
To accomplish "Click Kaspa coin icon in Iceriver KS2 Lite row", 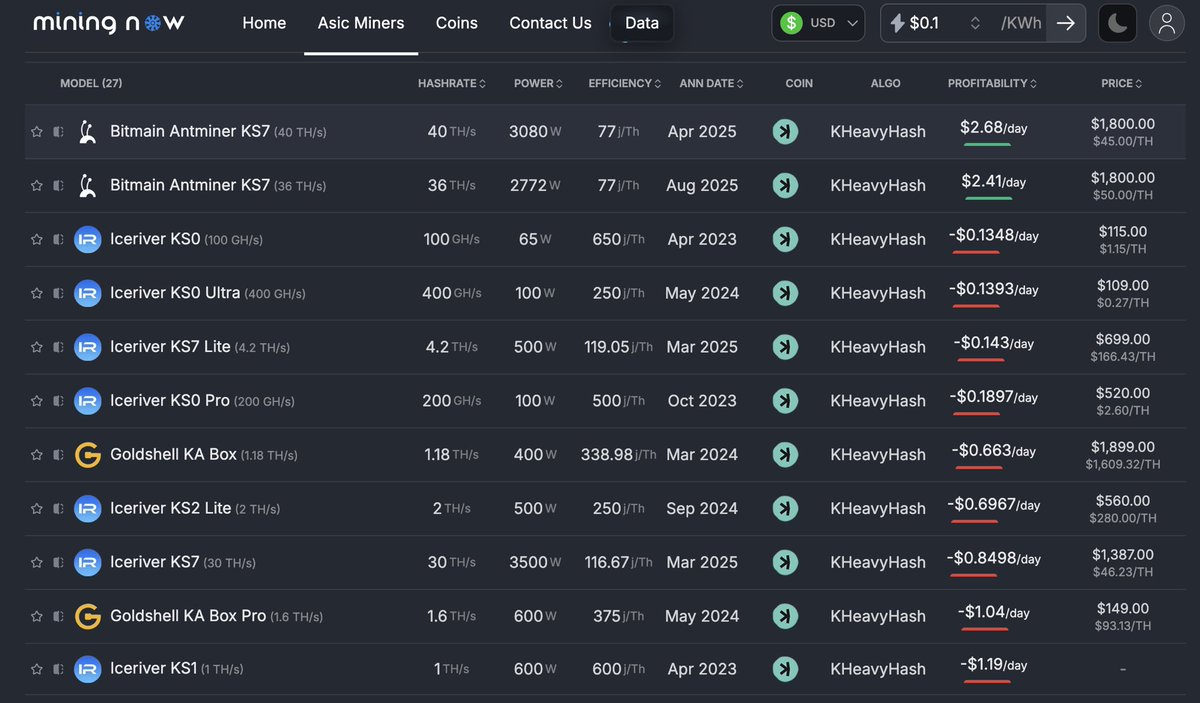I will pos(785,509).
